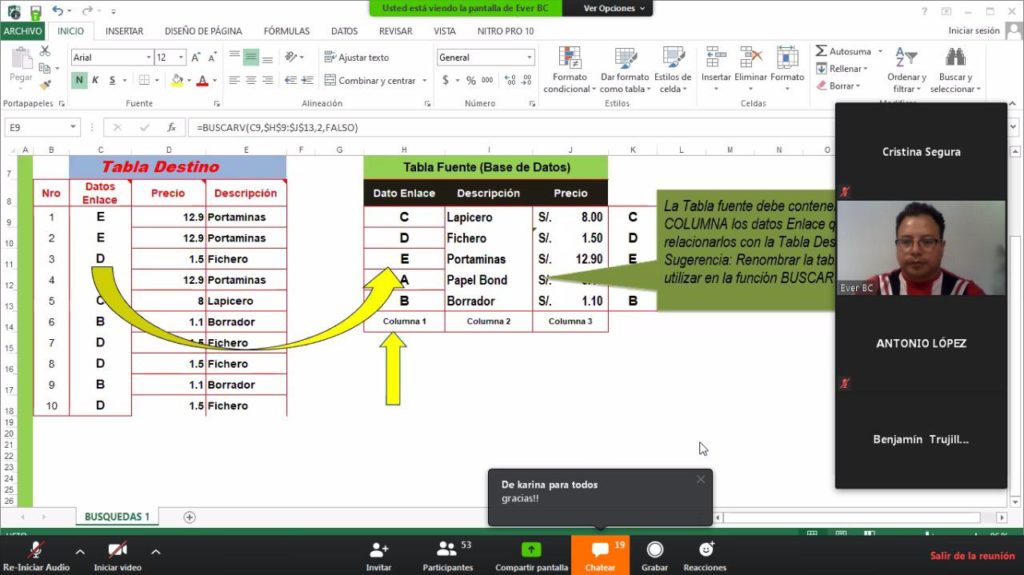
Task: Open the font size 12 dropdown
Action: (181, 58)
